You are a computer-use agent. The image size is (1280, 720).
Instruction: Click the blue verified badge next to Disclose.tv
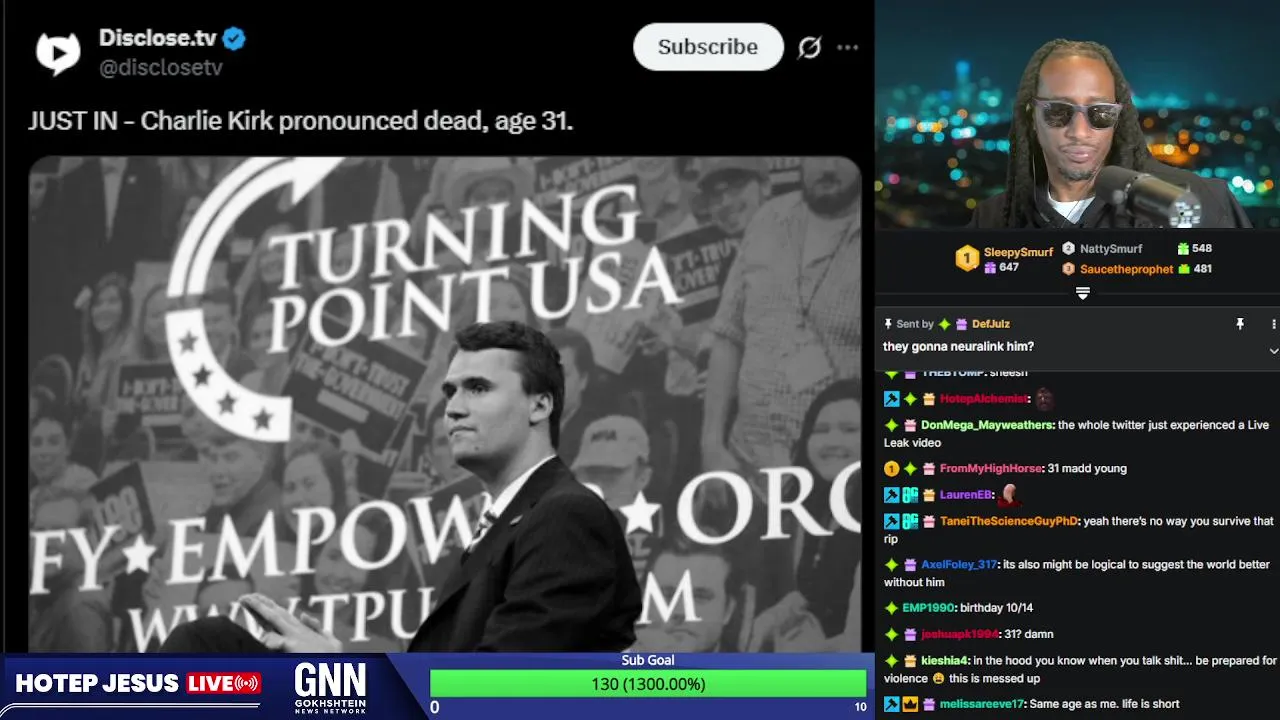click(234, 39)
